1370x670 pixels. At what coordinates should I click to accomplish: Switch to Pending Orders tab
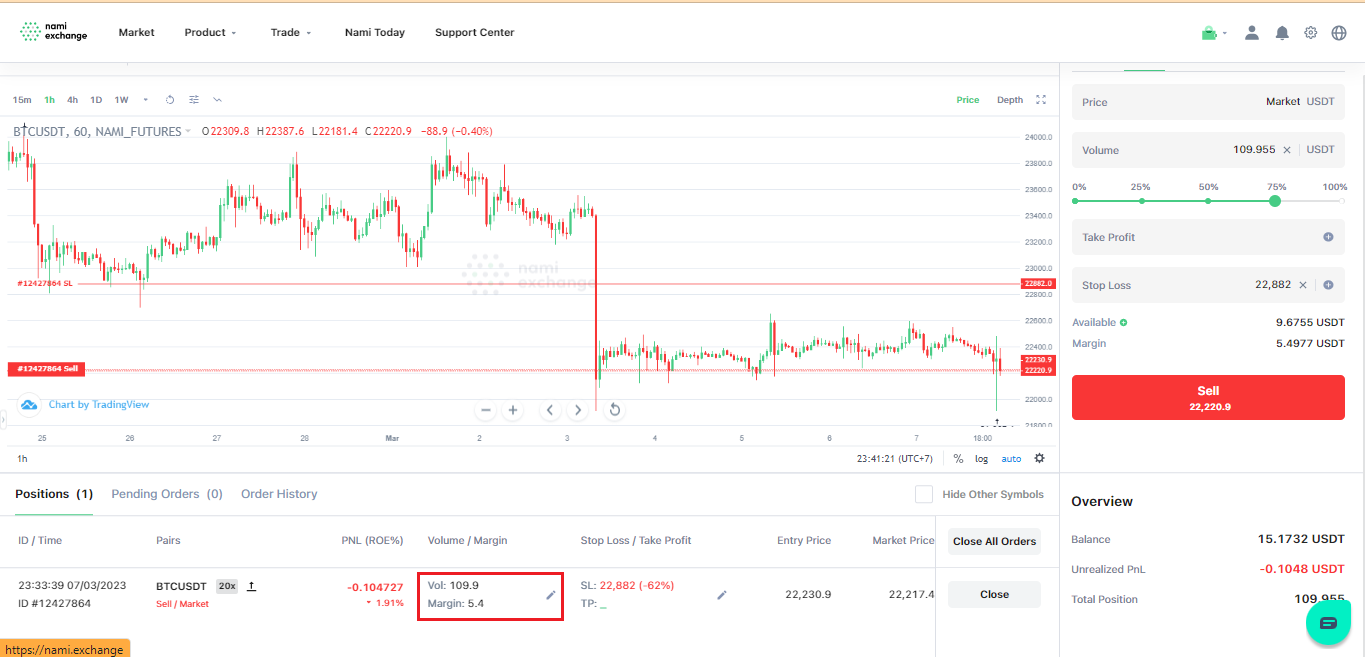click(x=167, y=494)
